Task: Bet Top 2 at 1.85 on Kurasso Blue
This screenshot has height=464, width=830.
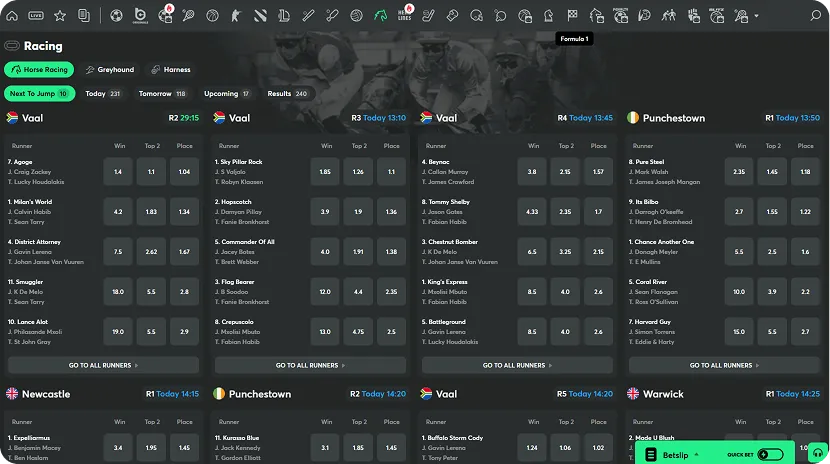Action: click(358, 448)
